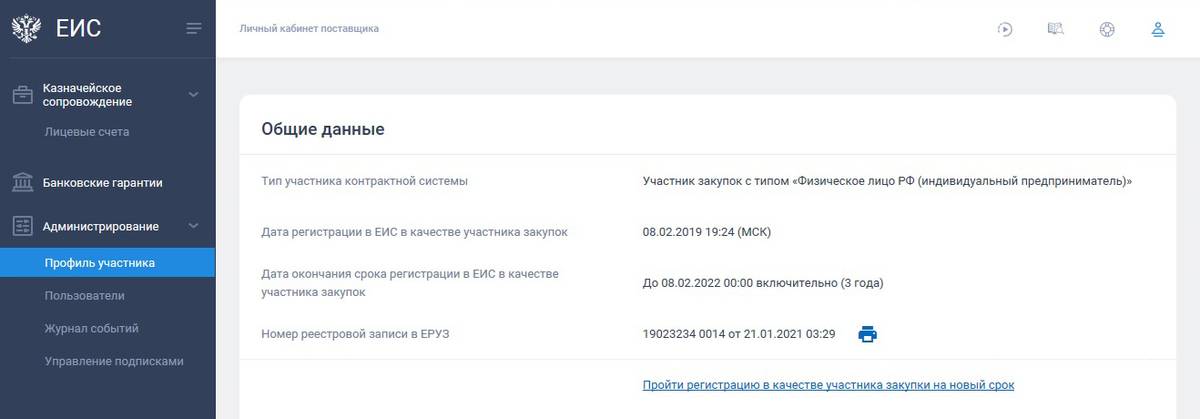Screen dimensions: 1200x419
Task: Follow link to register for a new term
Action: 828,385
